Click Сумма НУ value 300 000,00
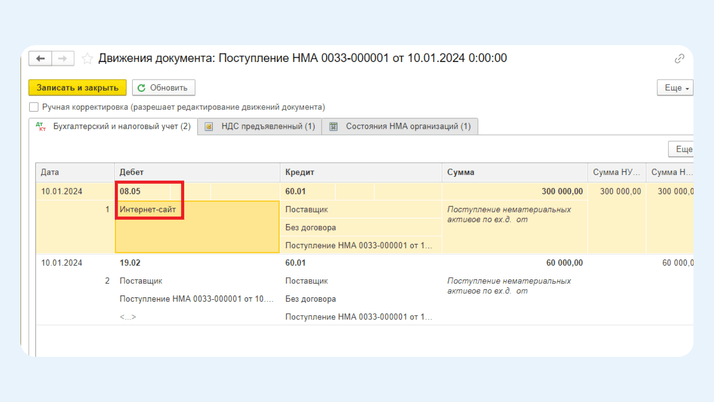Image resolution: width=714 pixels, height=402 pixels. [x=620, y=191]
